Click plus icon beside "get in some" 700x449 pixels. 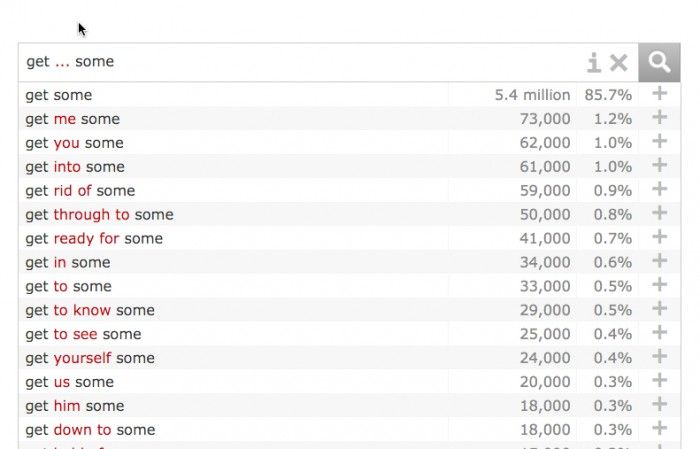(x=659, y=262)
